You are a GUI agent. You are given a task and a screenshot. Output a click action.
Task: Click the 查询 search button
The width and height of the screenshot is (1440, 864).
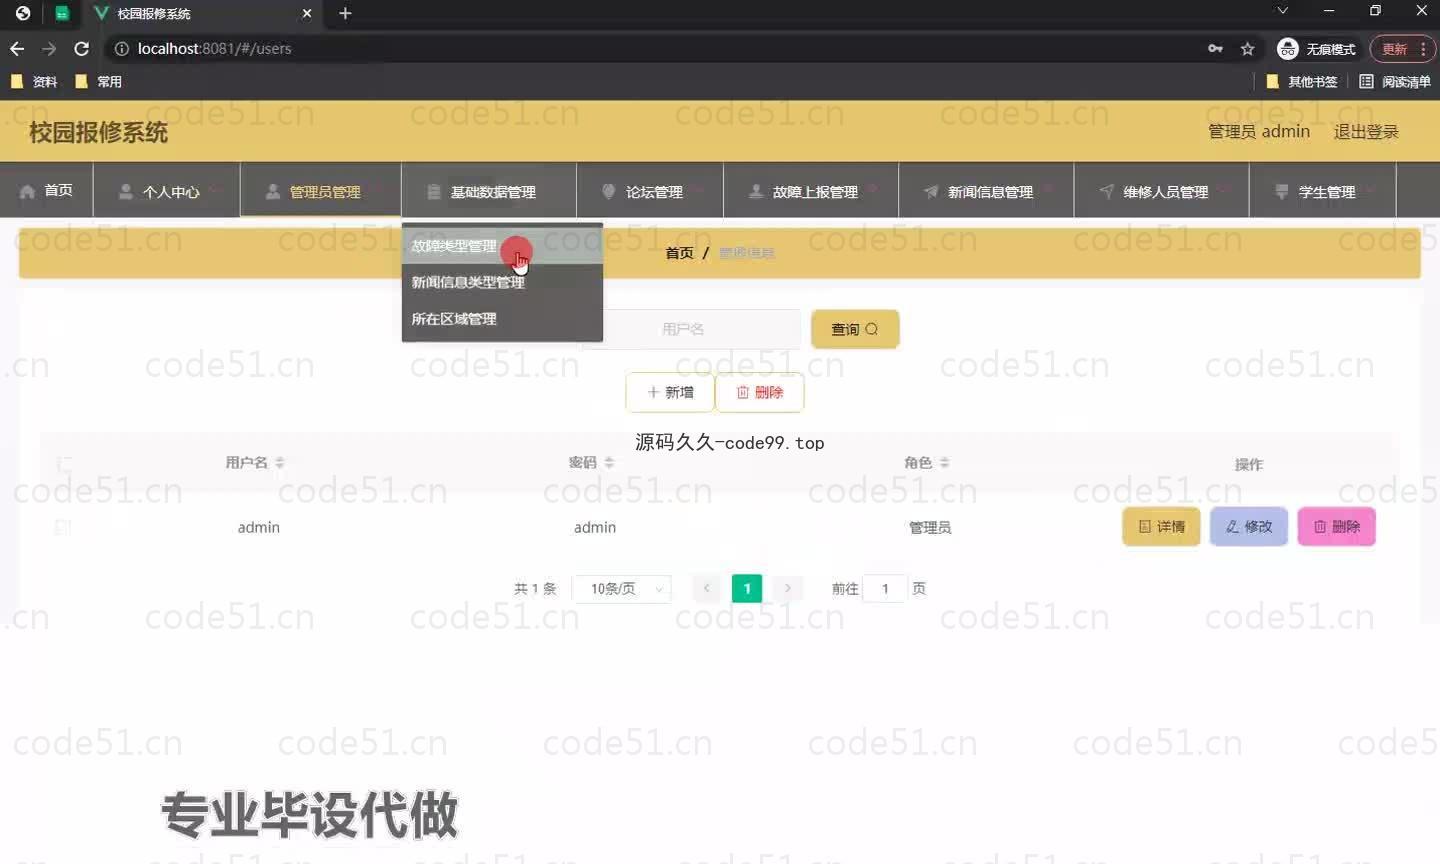click(x=855, y=329)
